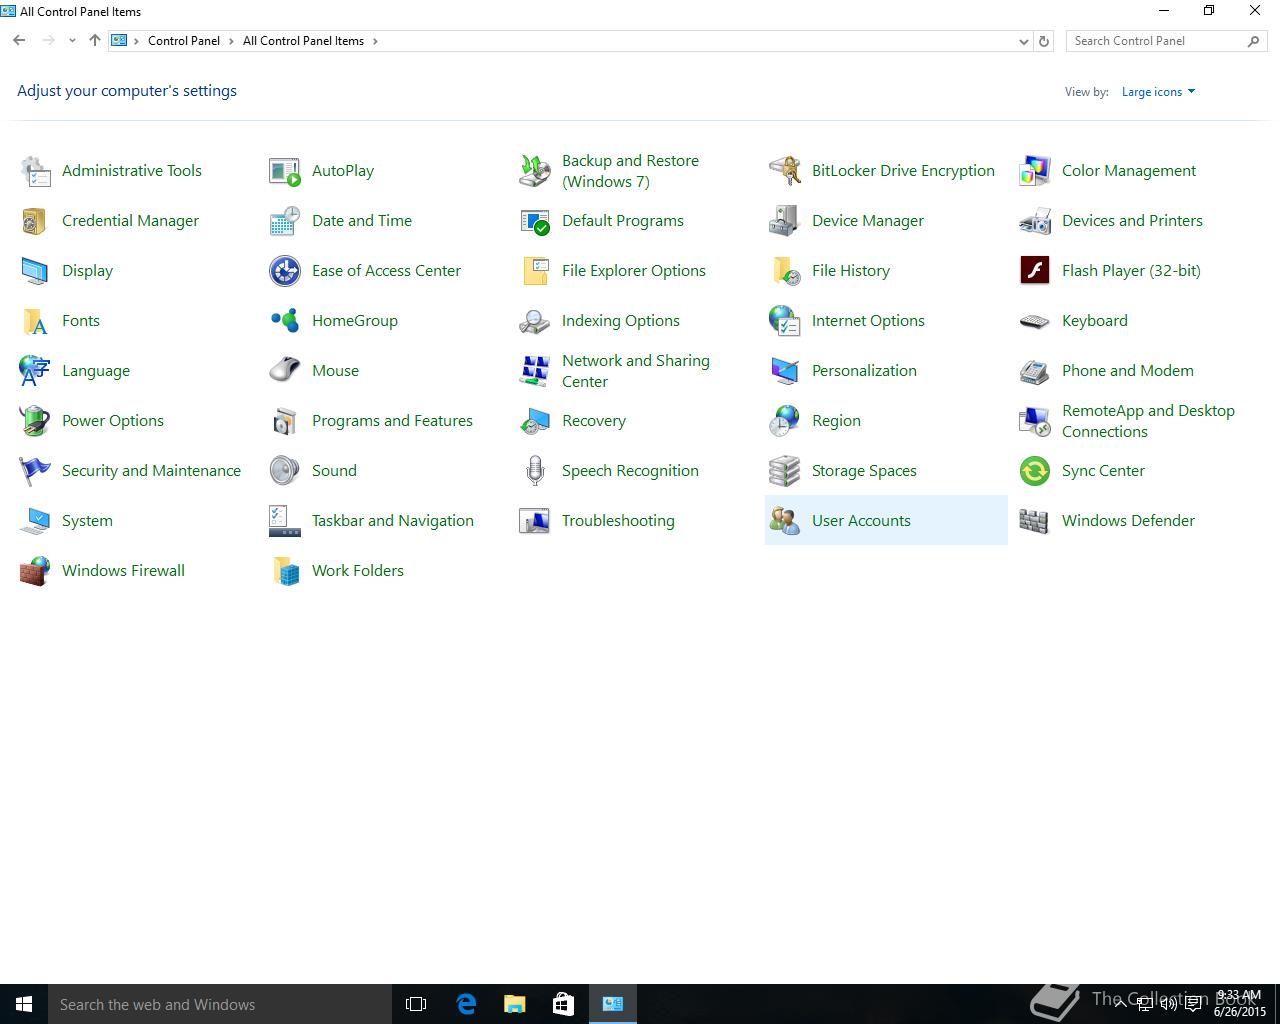This screenshot has height=1024, width=1280.
Task: Open the Windows Firewall brick icon
Action: [35, 571]
